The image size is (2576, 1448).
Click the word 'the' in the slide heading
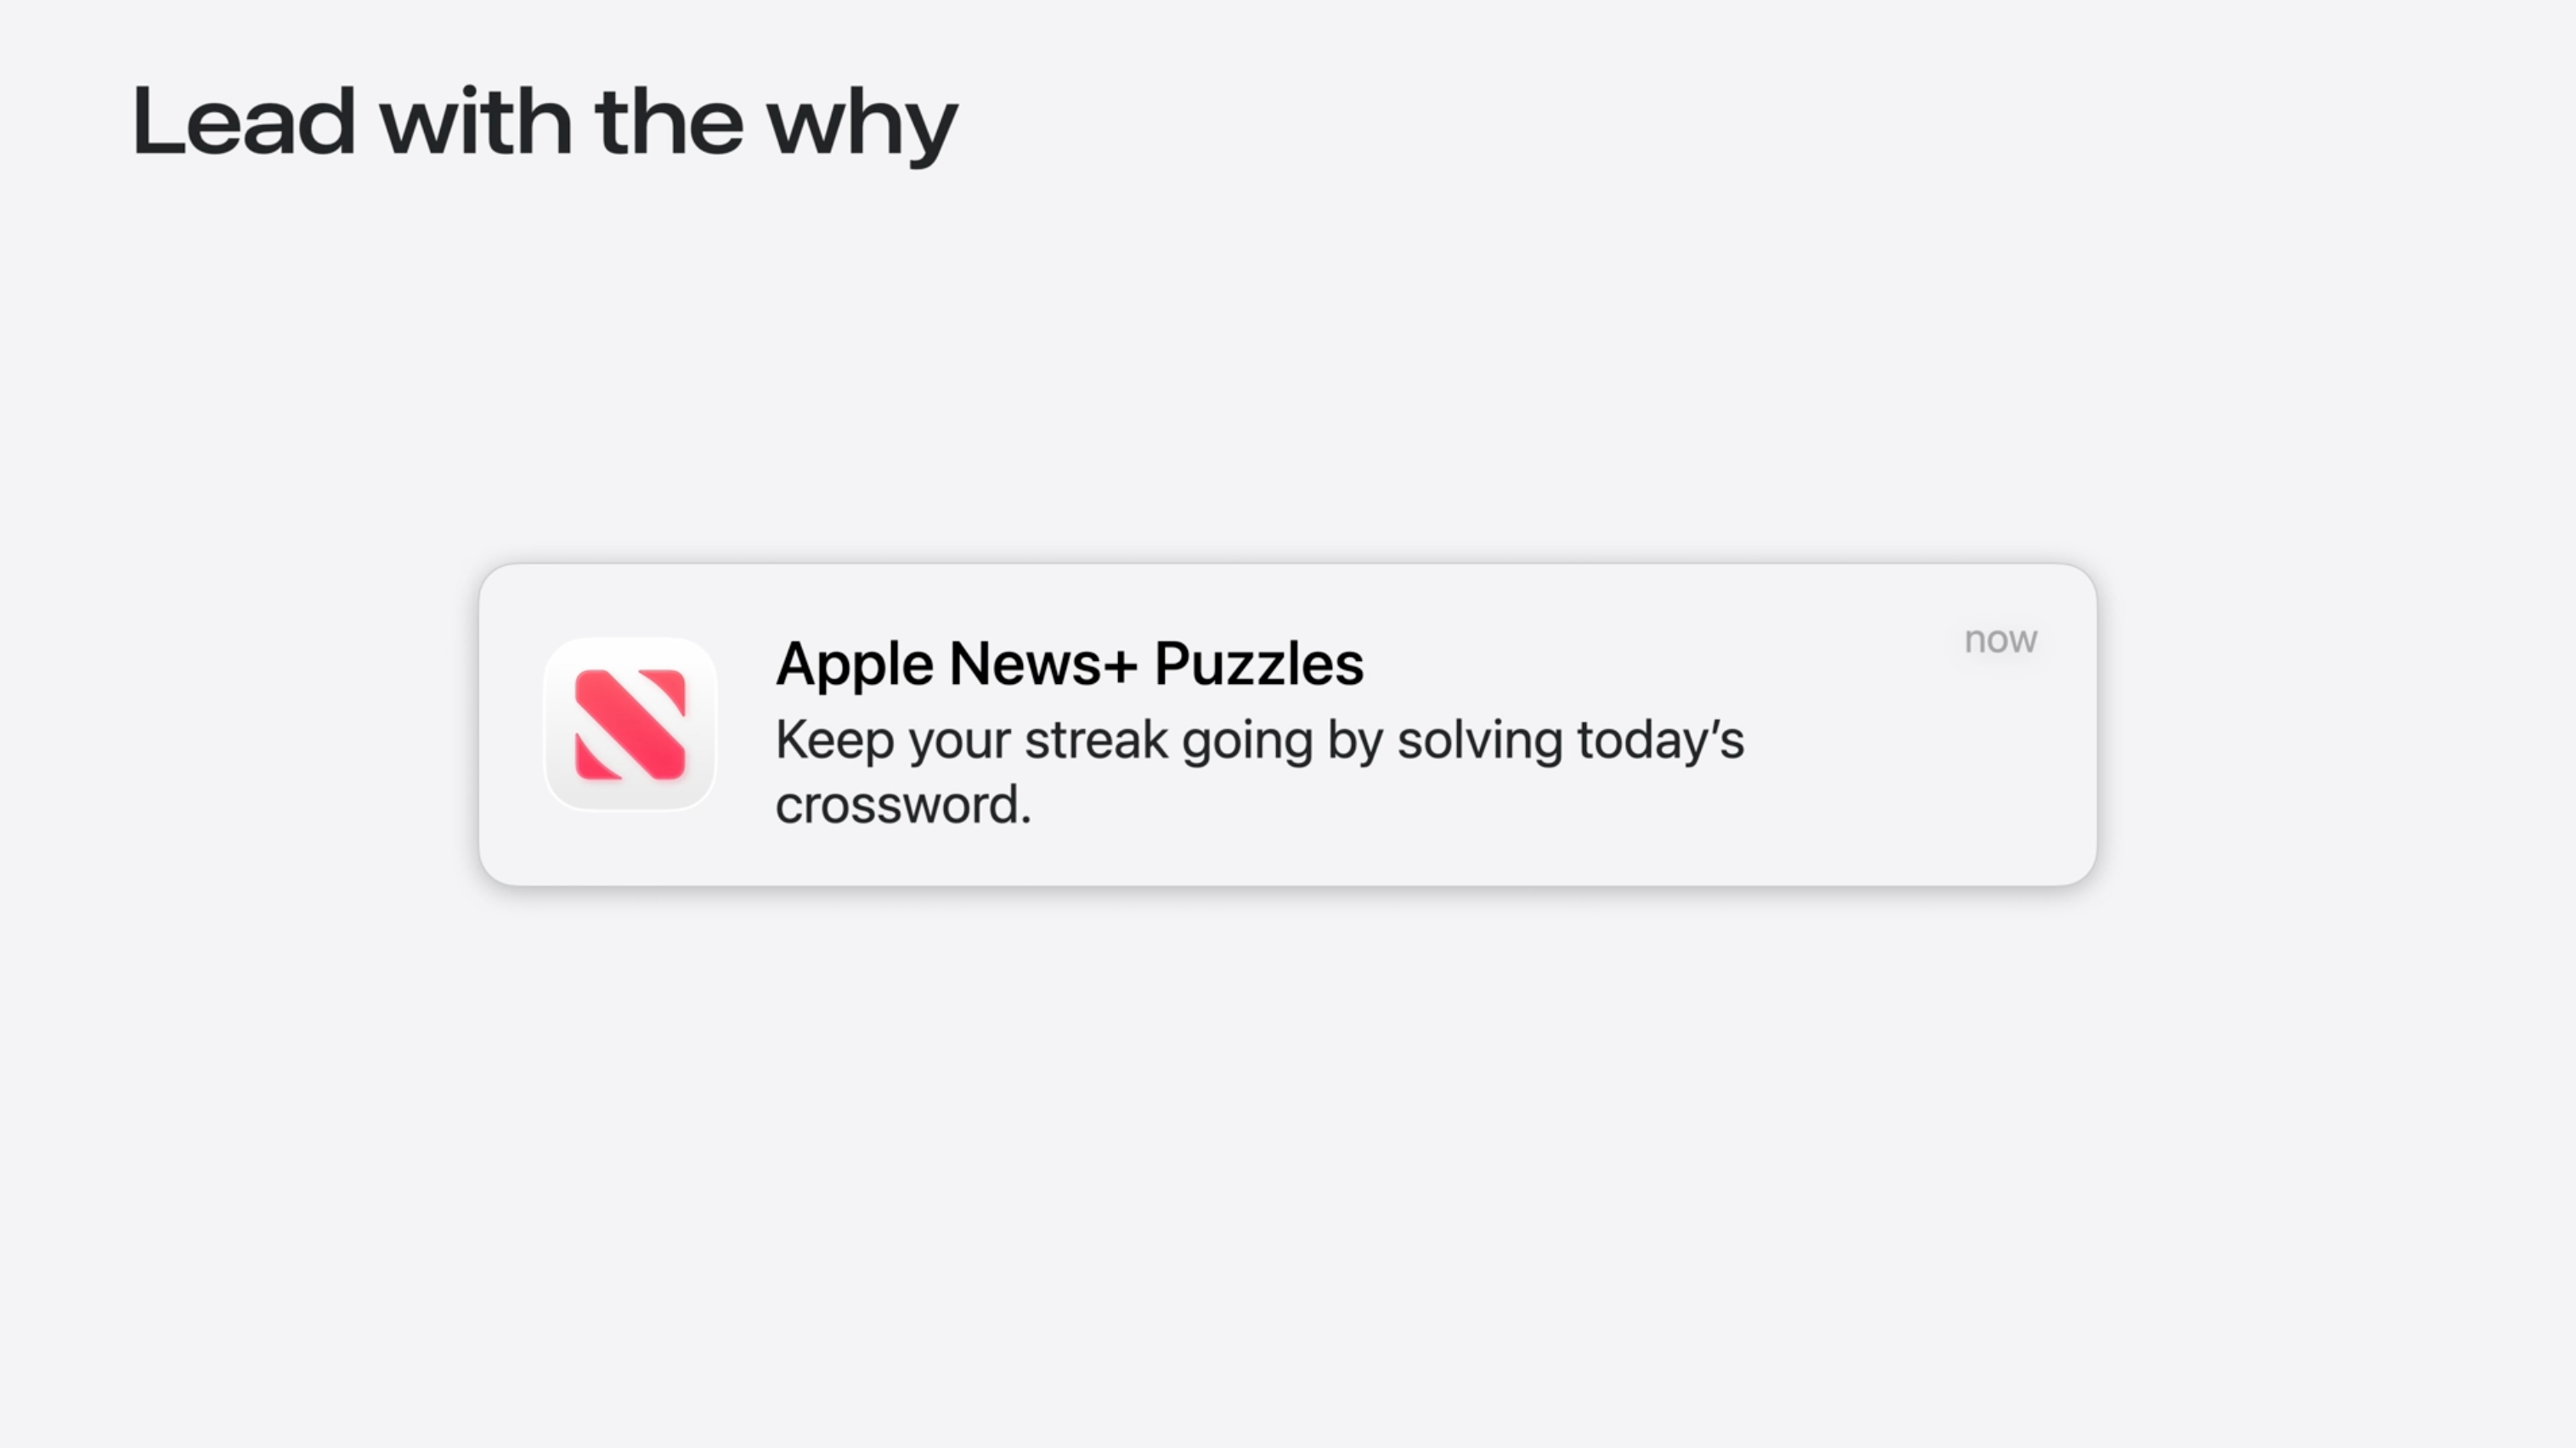[x=669, y=123]
